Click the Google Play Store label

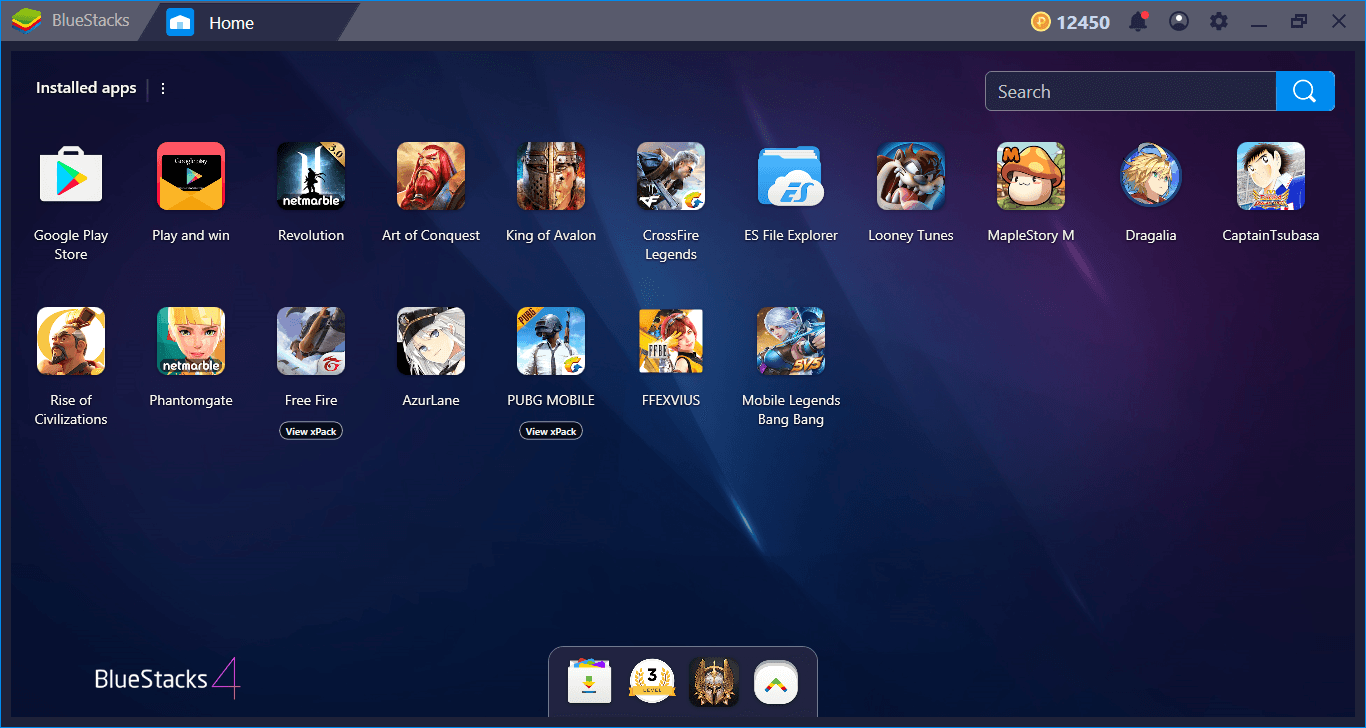click(x=71, y=245)
